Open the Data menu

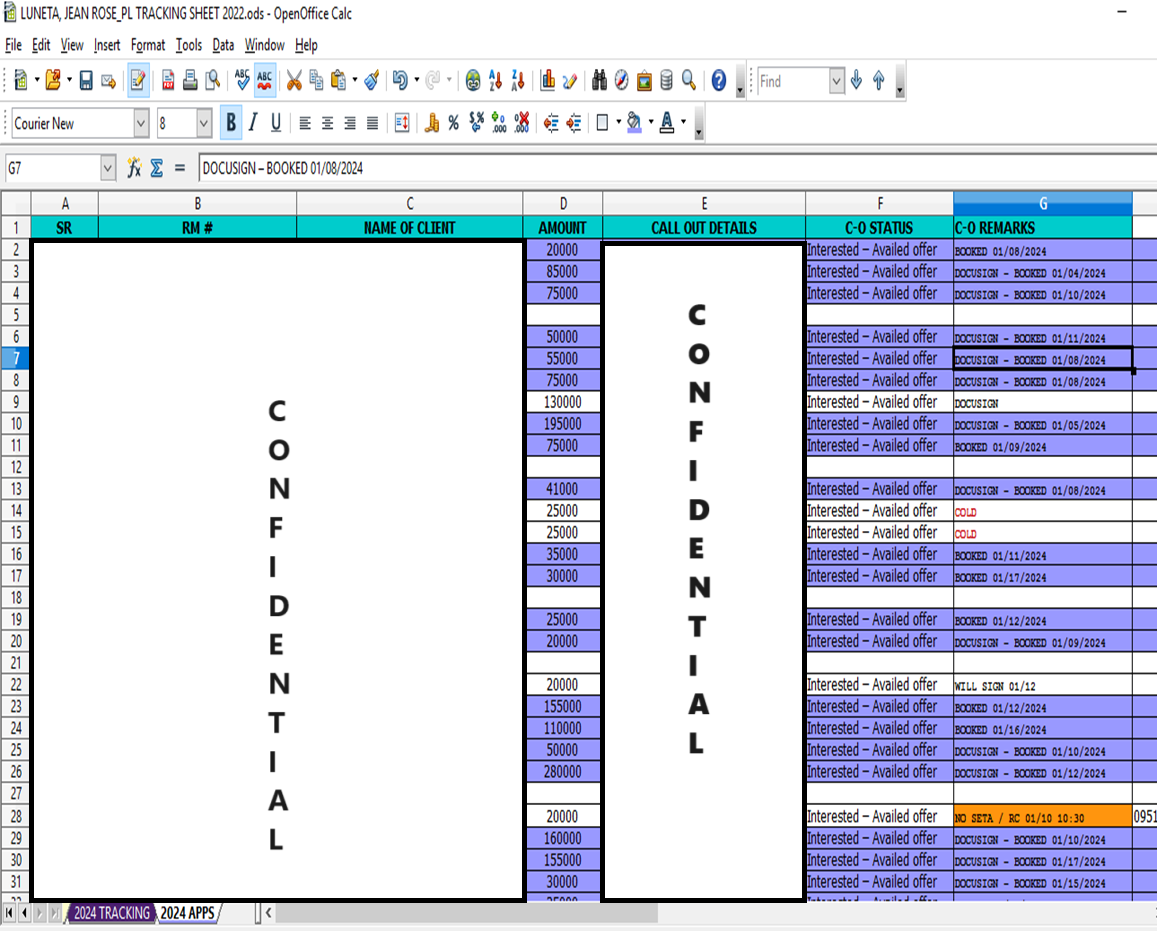coord(223,45)
